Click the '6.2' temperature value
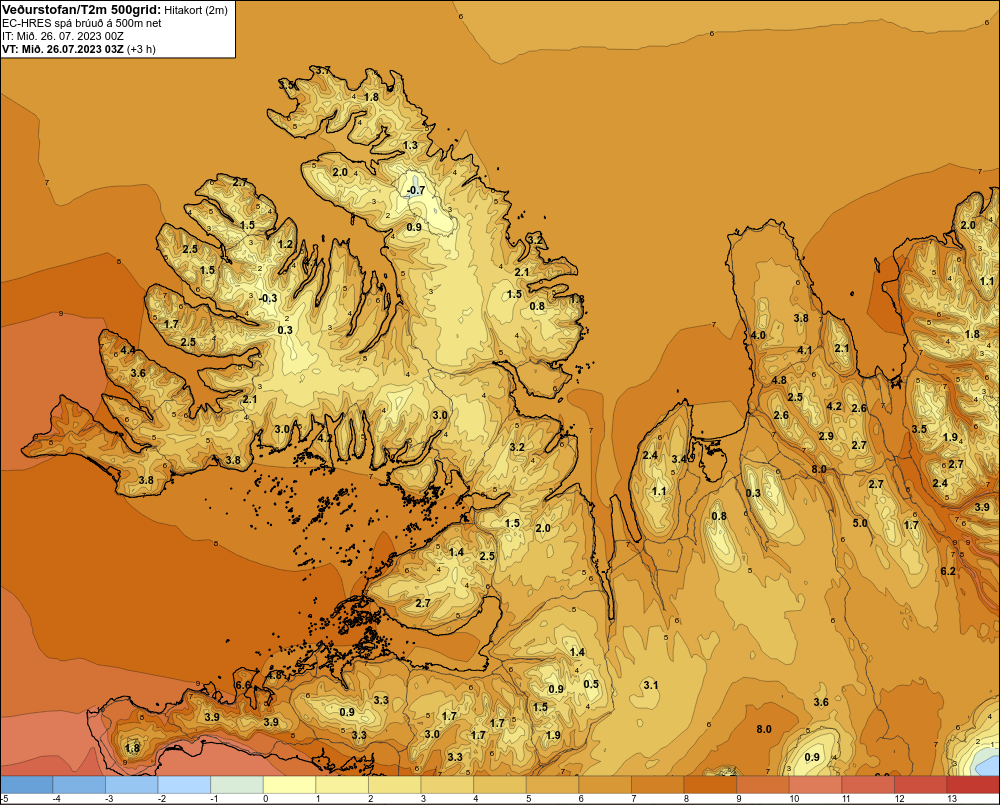 [948, 571]
